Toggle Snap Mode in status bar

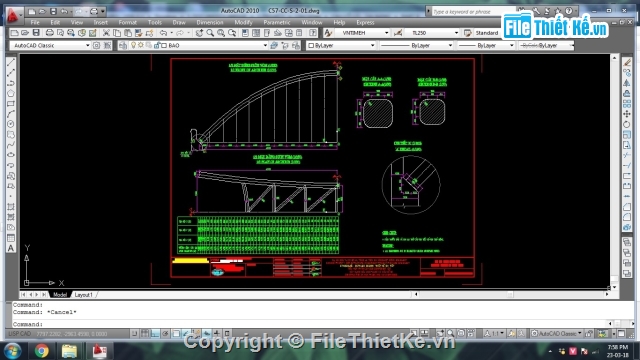(135, 333)
